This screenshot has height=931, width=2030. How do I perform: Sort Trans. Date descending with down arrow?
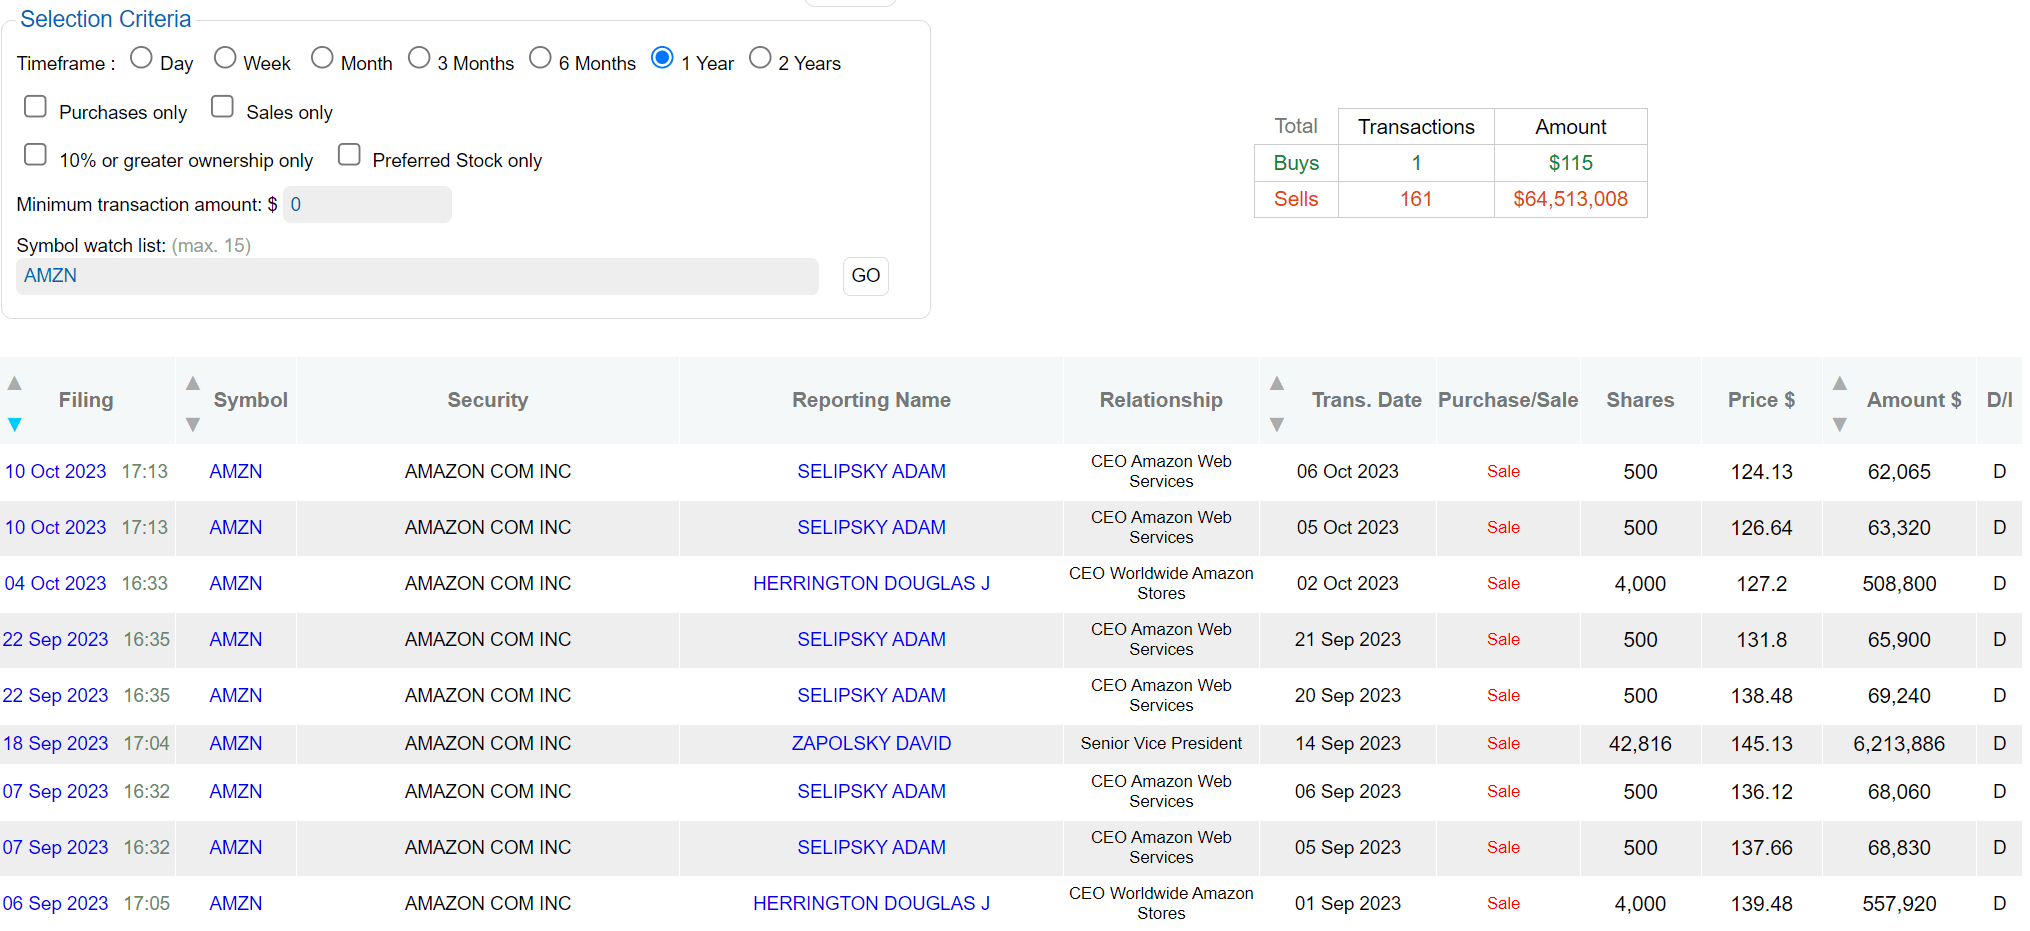[1277, 425]
